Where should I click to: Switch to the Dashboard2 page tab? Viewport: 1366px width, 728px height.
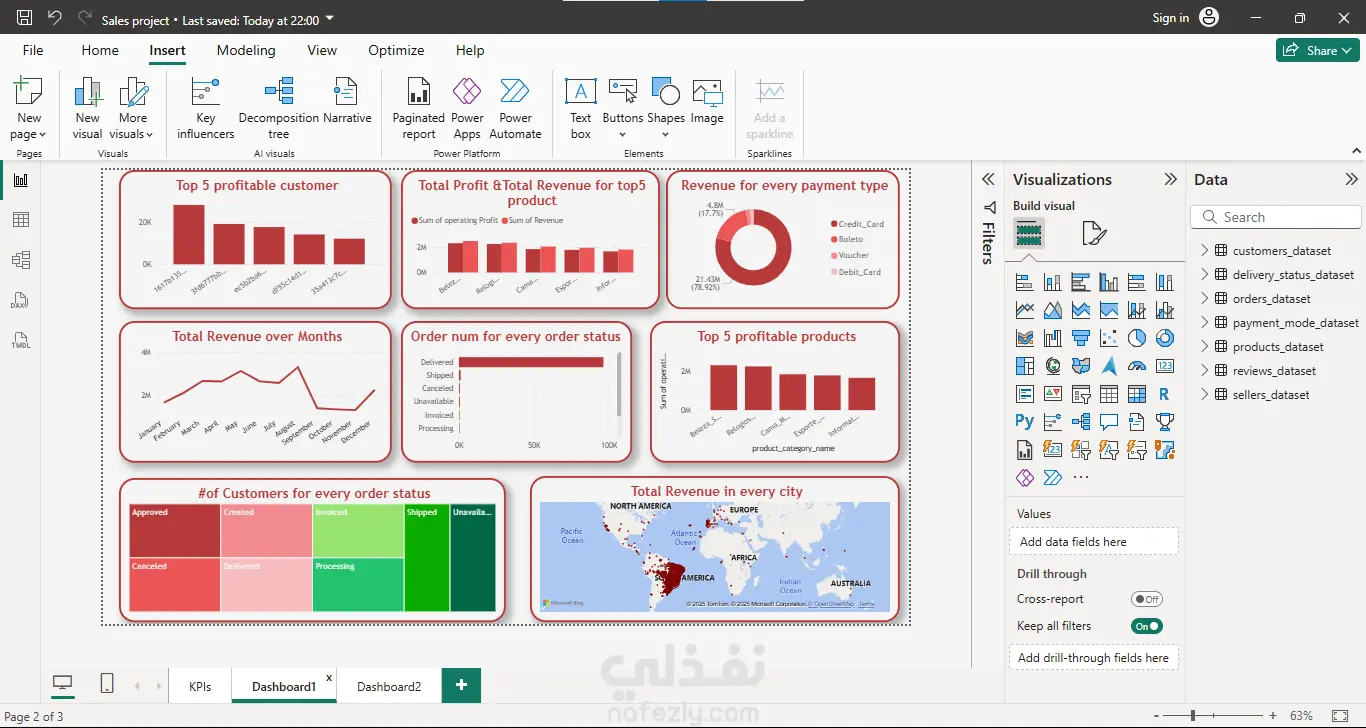(389, 687)
